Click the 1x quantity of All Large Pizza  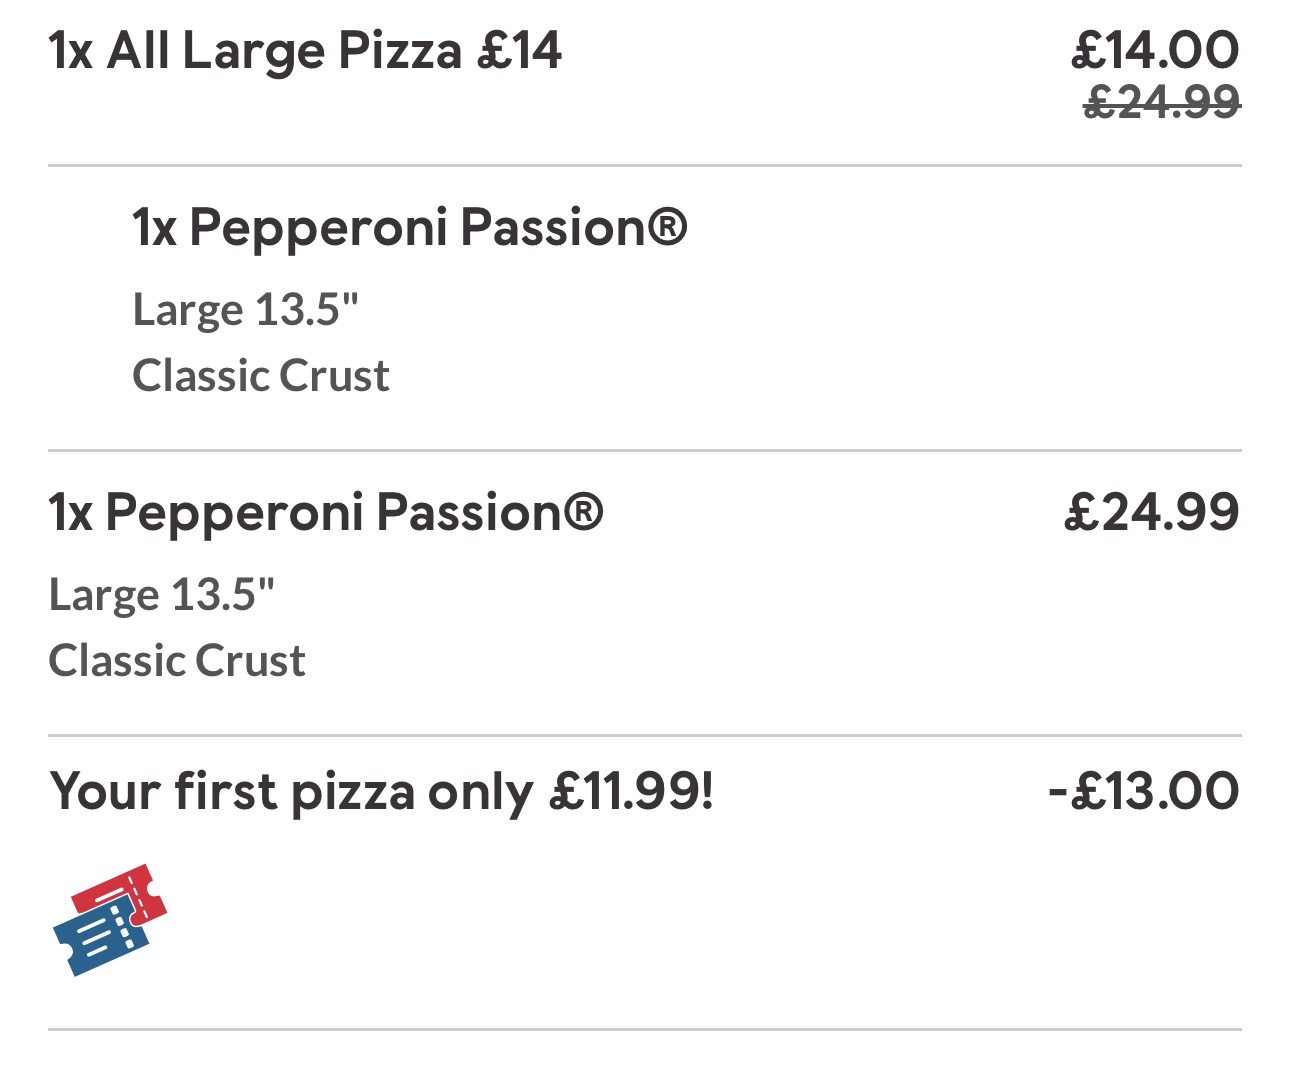coord(70,51)
